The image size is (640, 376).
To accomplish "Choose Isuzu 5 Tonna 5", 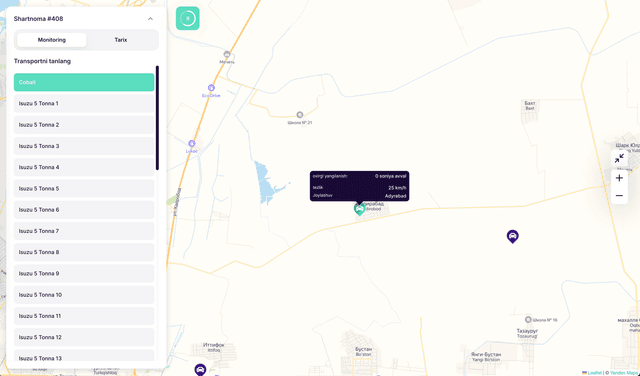I will pos(84,189).
